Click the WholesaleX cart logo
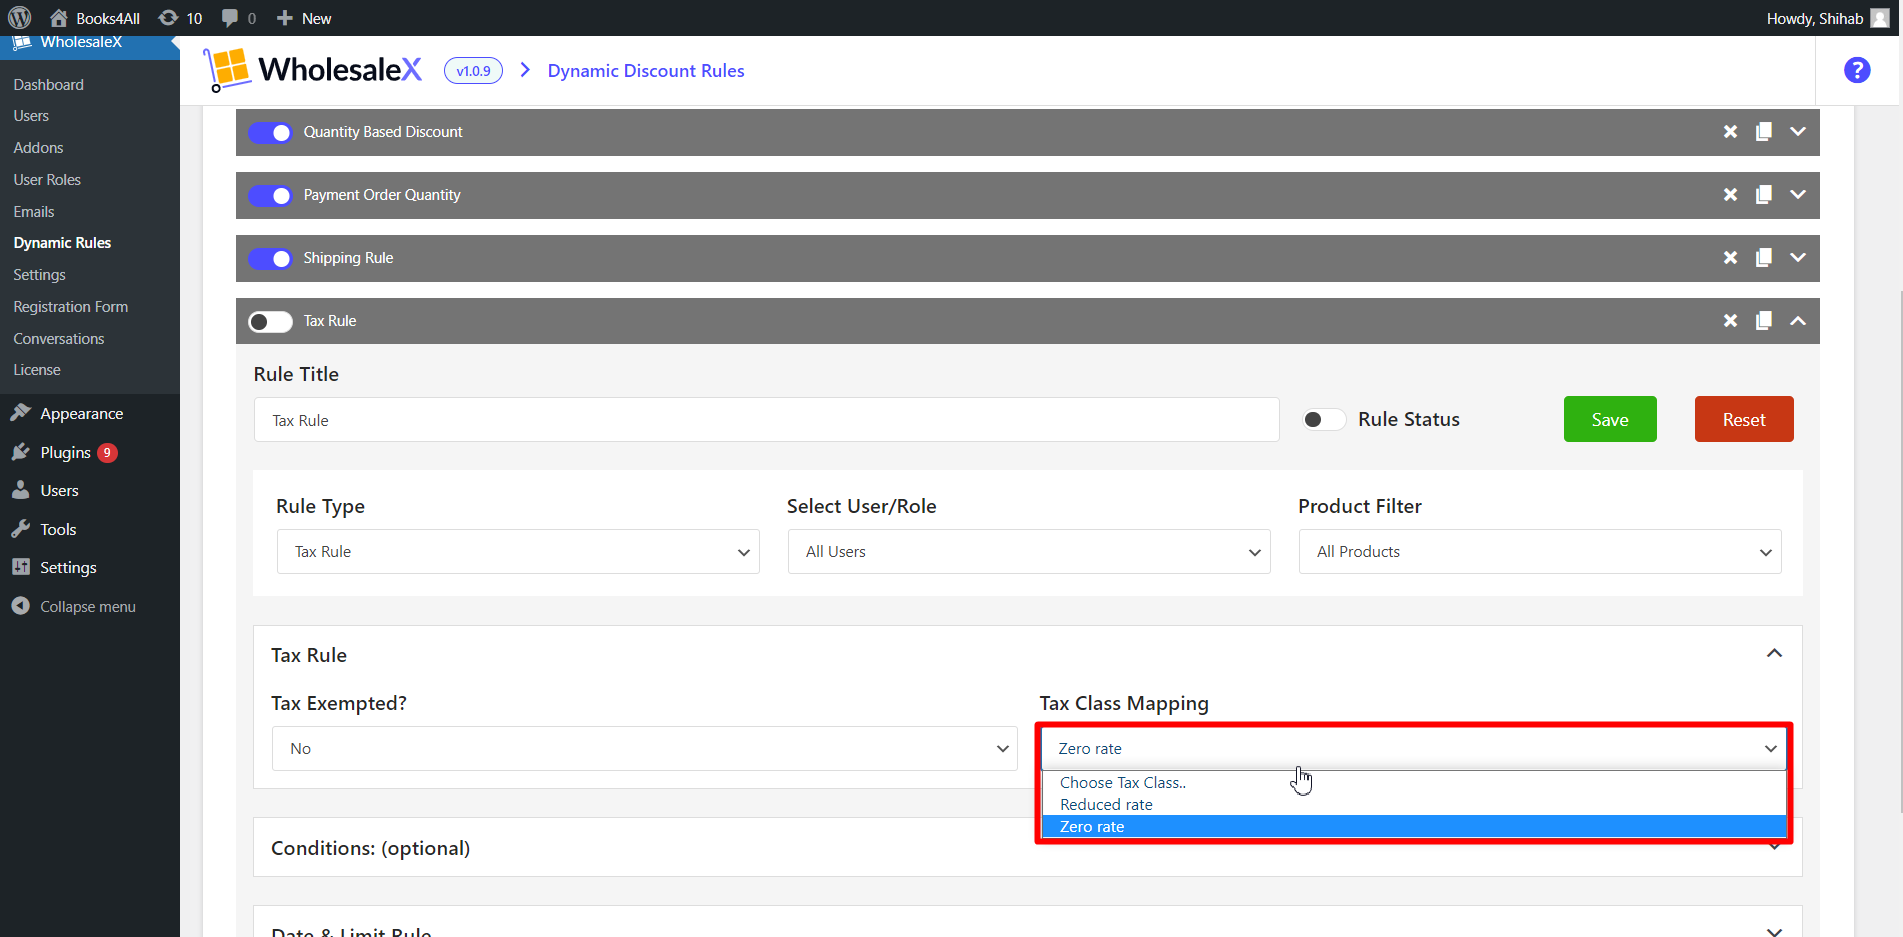 (227, 70)
